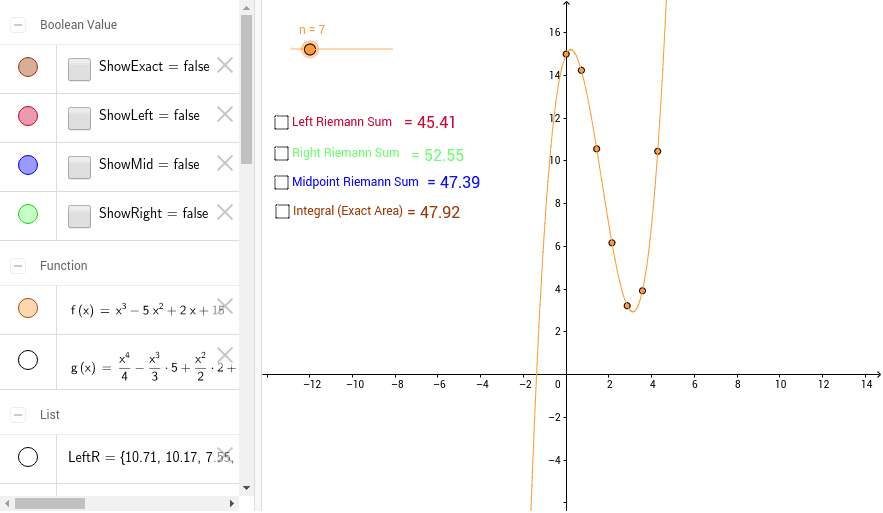Click the curve point near y = 14
The image size is (883, 513).
[582, 70]
